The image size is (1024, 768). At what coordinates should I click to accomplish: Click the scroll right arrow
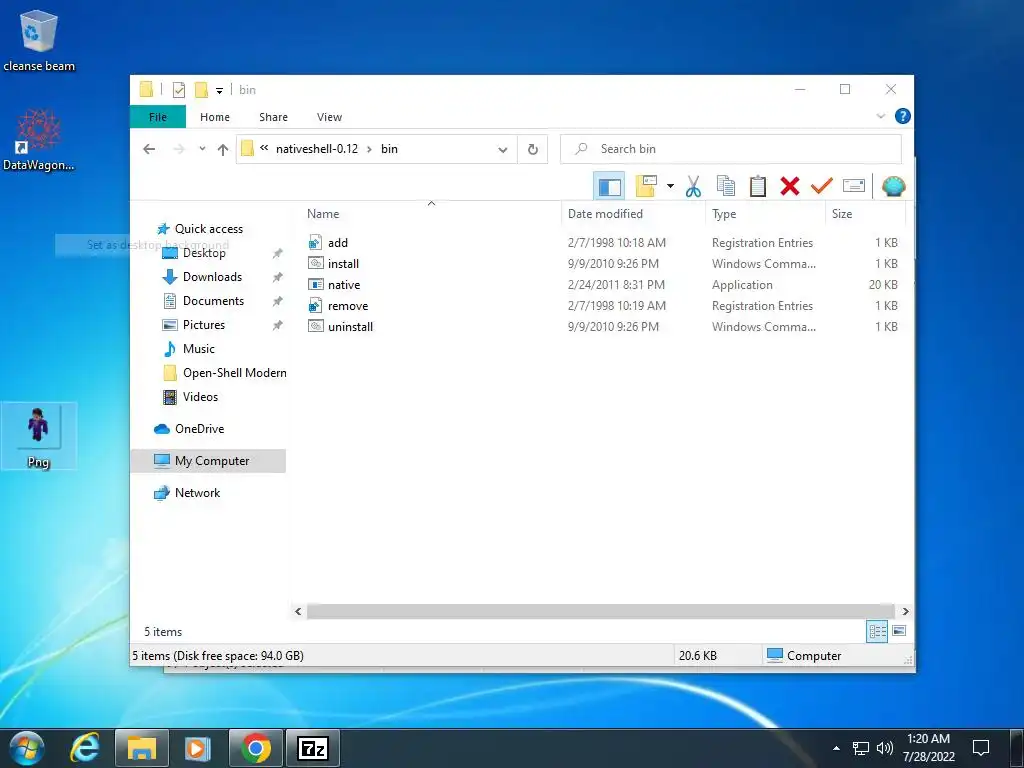coord(905,611)
